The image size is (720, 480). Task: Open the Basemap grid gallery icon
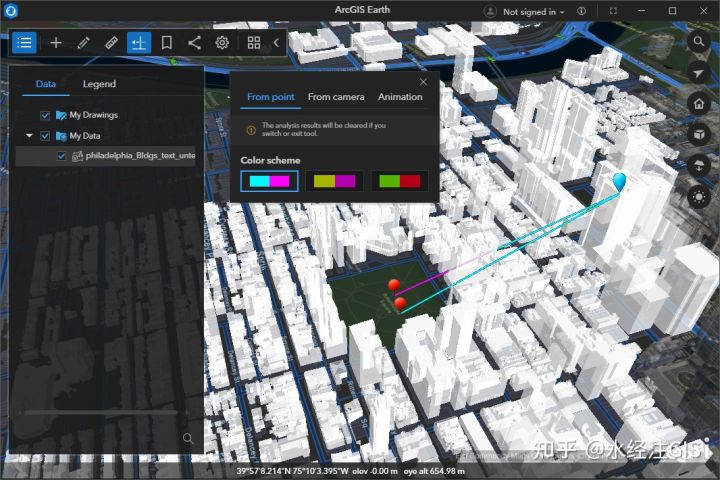(x=253, y=43)
